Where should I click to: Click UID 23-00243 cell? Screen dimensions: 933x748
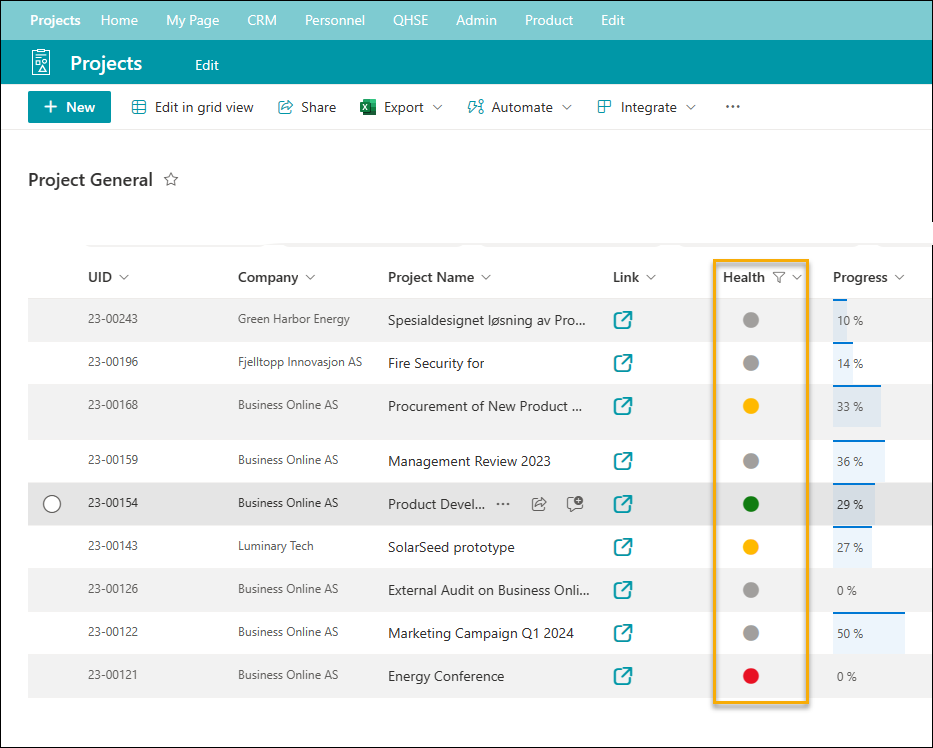[113, 318]
